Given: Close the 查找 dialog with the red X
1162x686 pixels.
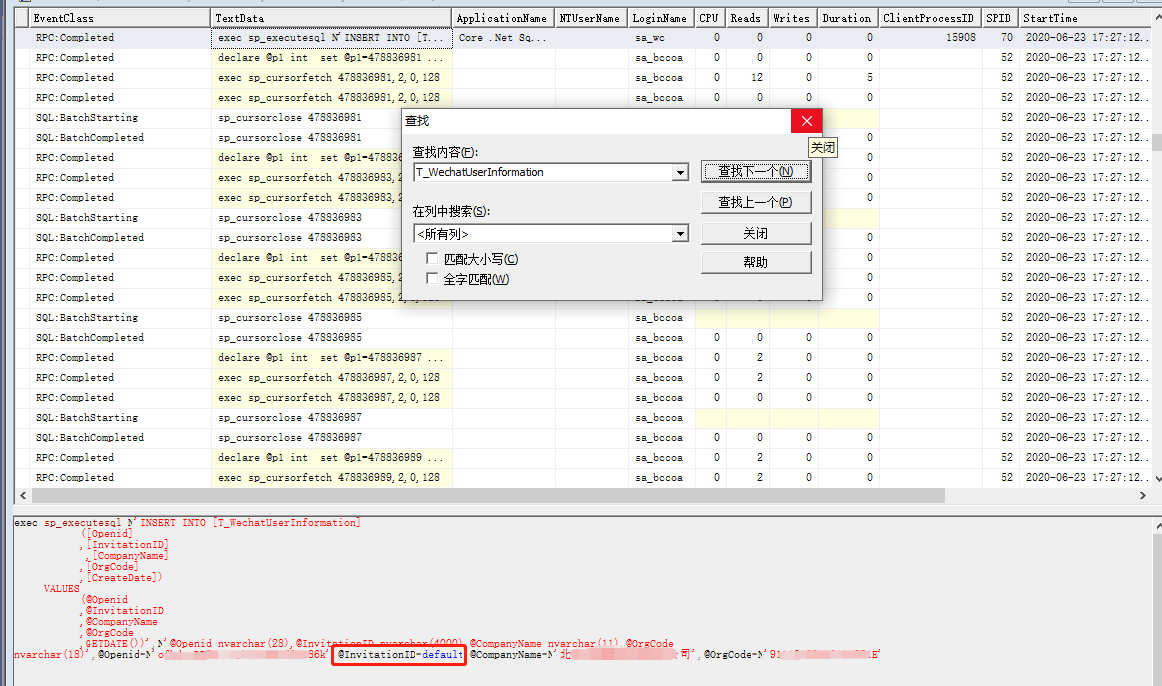Looking at the screenshot, I should click(806, 120).
